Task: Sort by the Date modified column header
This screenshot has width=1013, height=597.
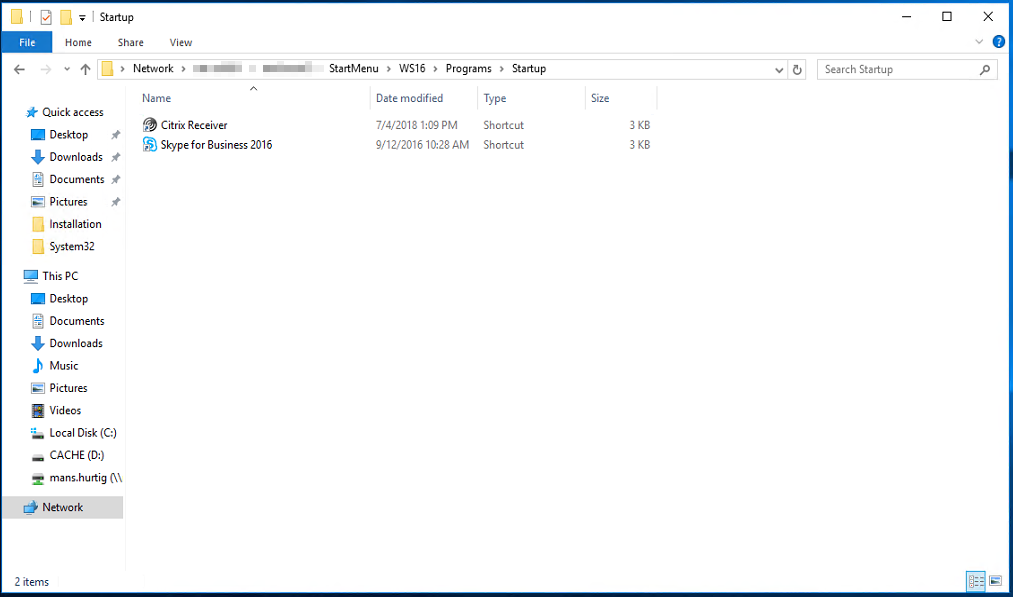Action: [409, 98]
